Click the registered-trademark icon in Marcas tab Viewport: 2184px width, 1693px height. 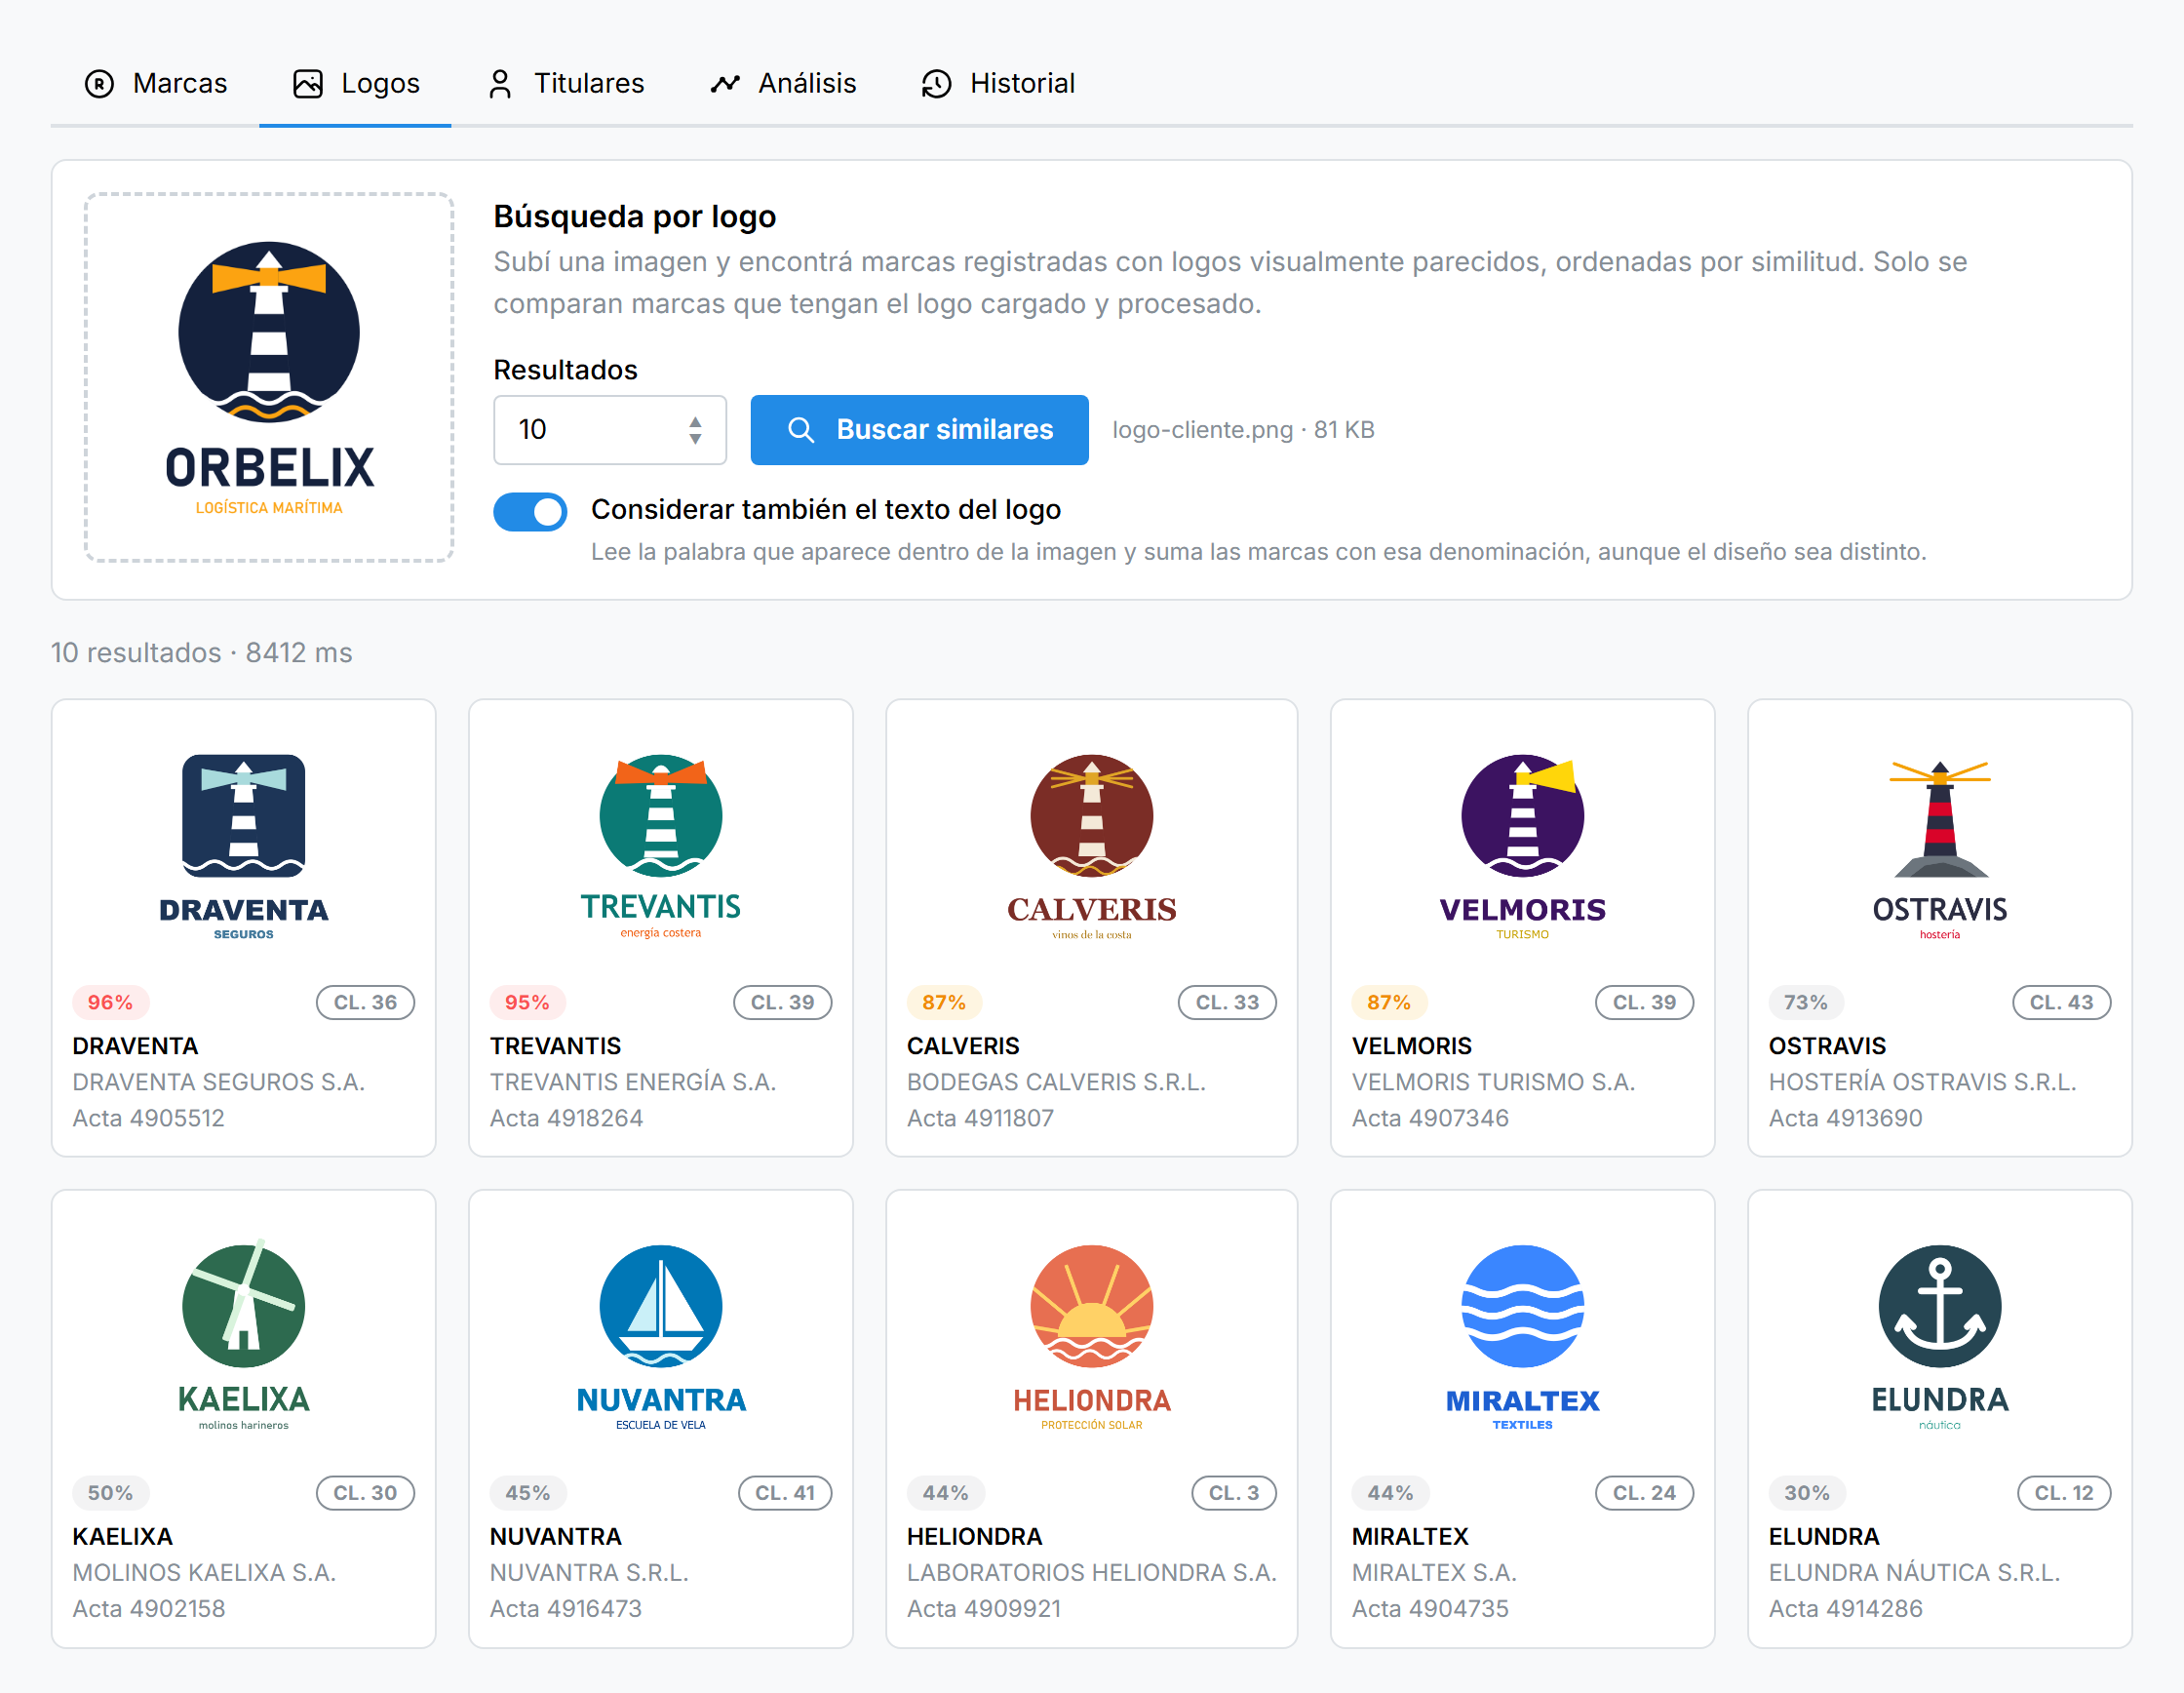[99, 84]
